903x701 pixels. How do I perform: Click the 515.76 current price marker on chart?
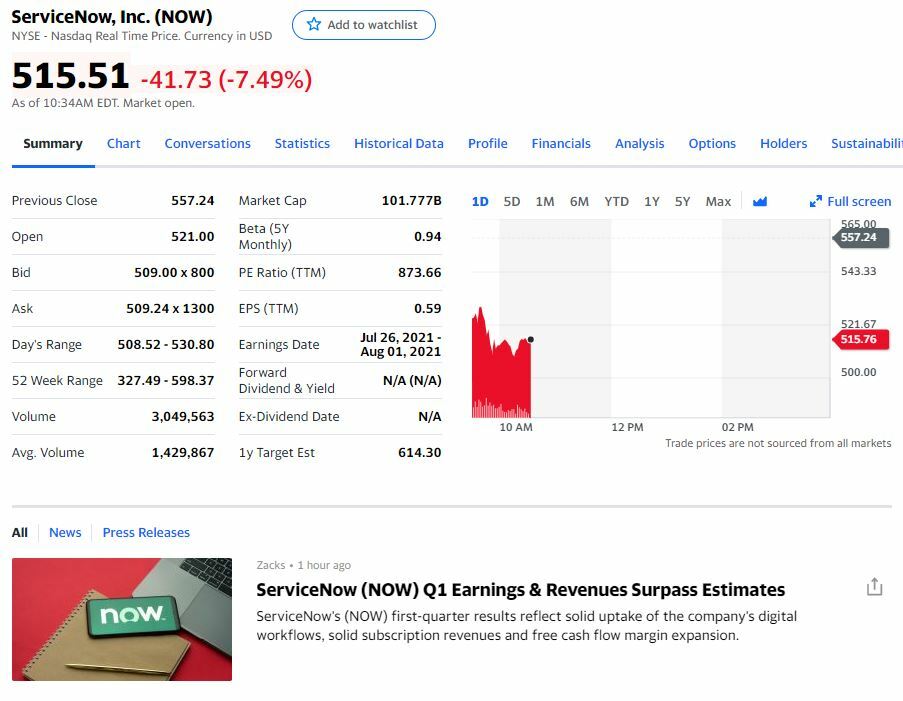click(x=860, y=339)
